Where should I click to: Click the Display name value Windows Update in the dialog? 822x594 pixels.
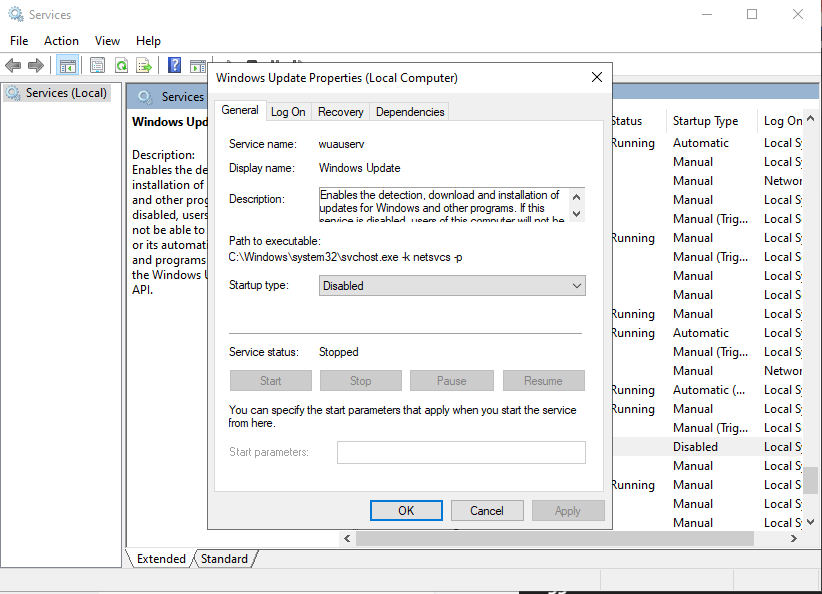360,168
